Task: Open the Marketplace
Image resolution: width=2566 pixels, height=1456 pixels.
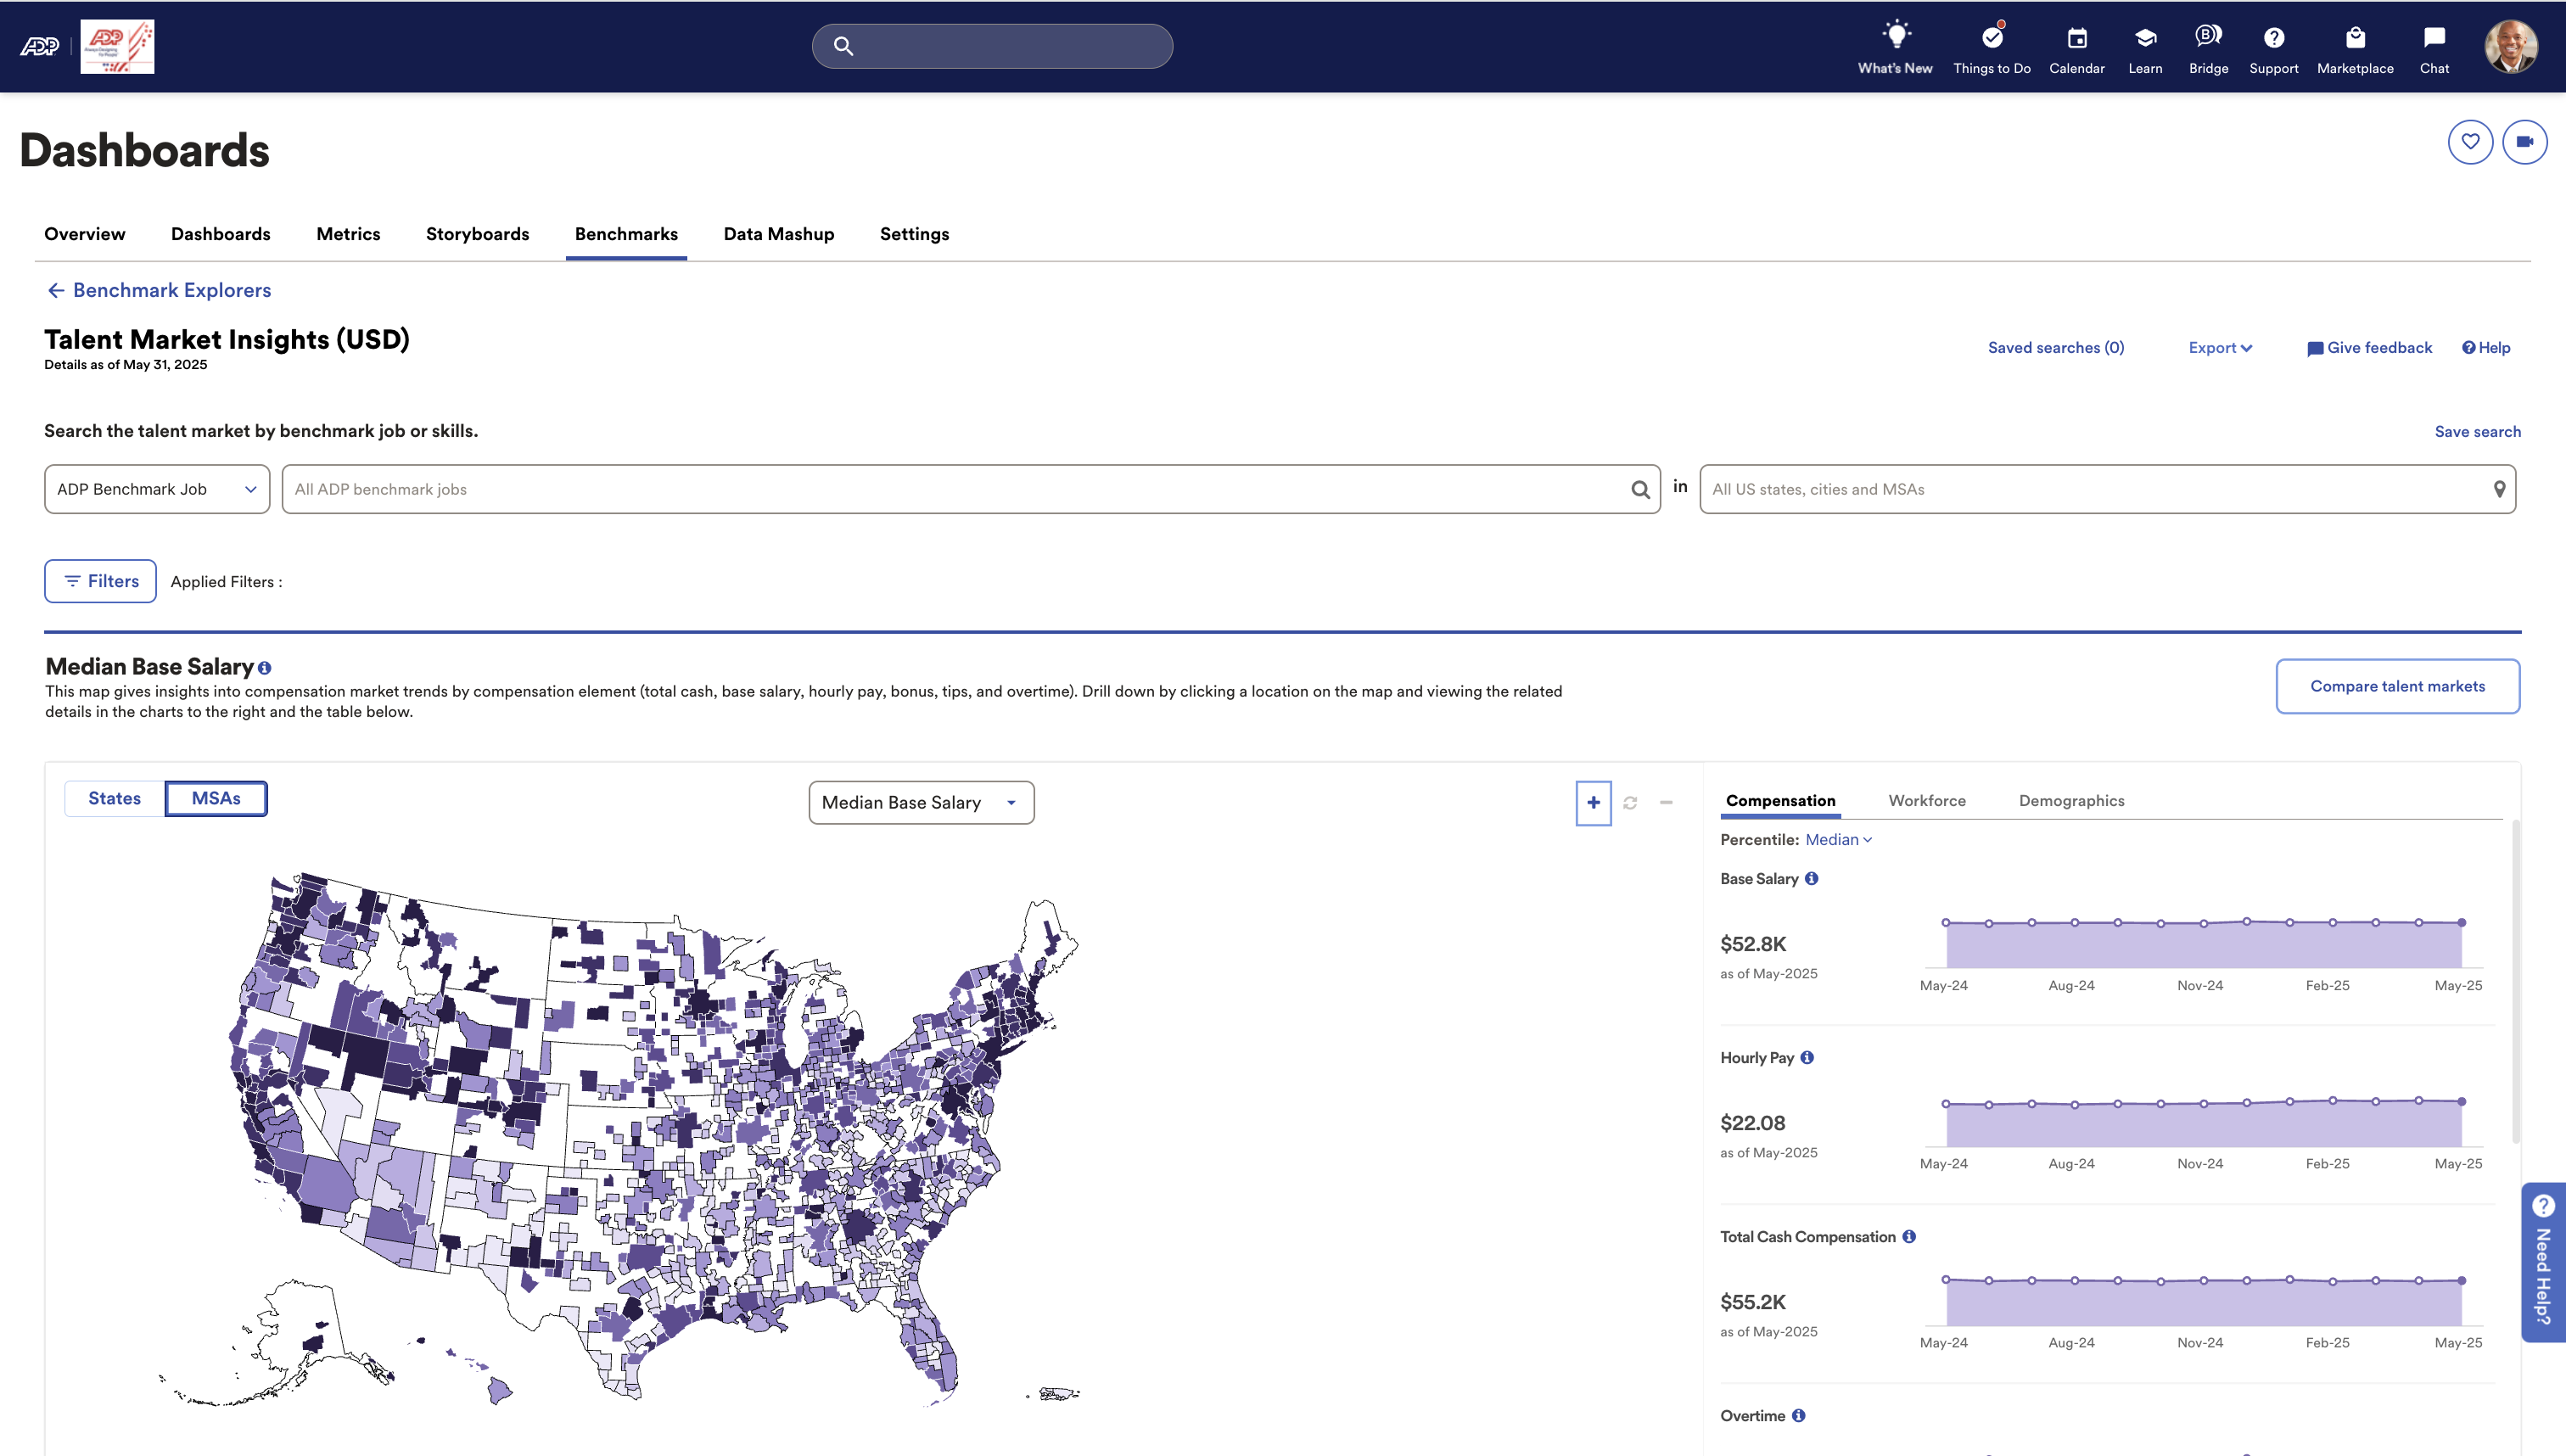Action: tap(2355, 46)
